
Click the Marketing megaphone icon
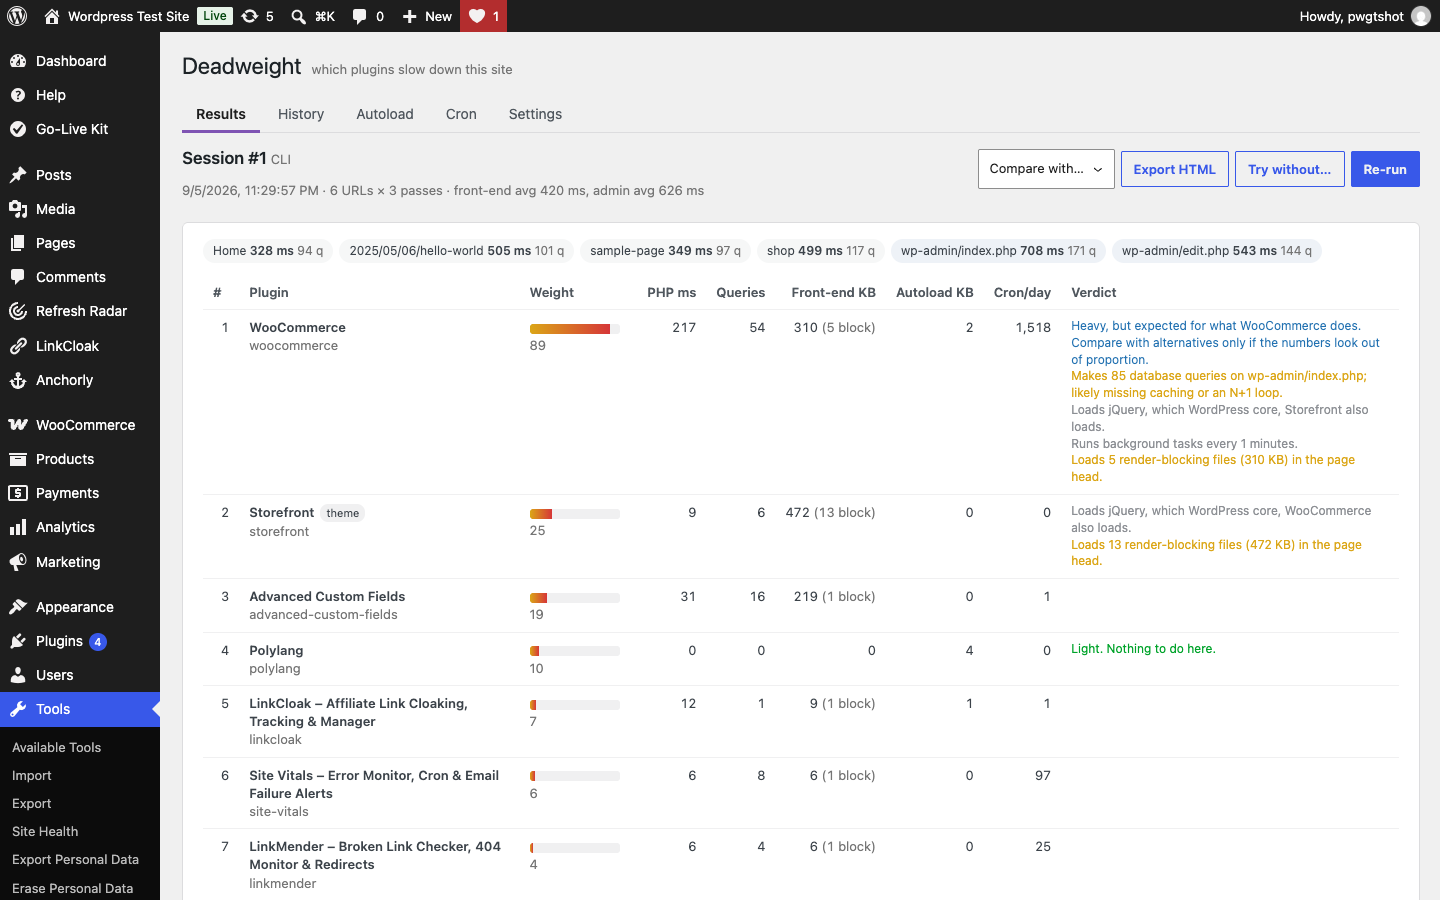18,562
